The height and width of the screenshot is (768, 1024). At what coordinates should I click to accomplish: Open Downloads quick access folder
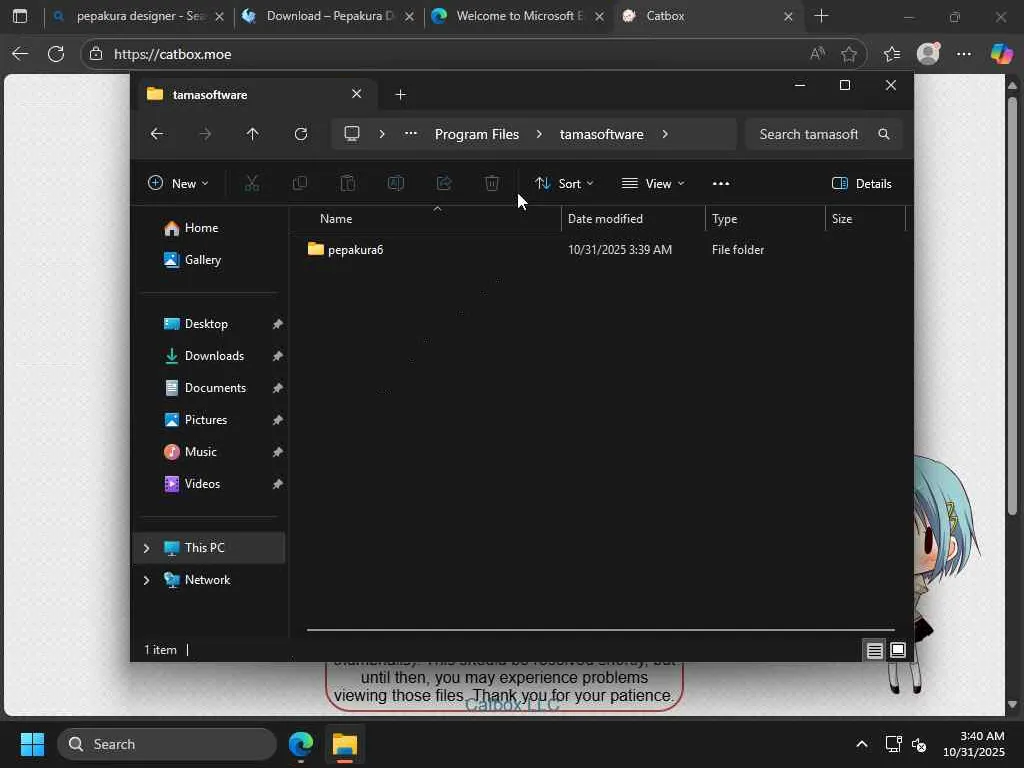214,356
